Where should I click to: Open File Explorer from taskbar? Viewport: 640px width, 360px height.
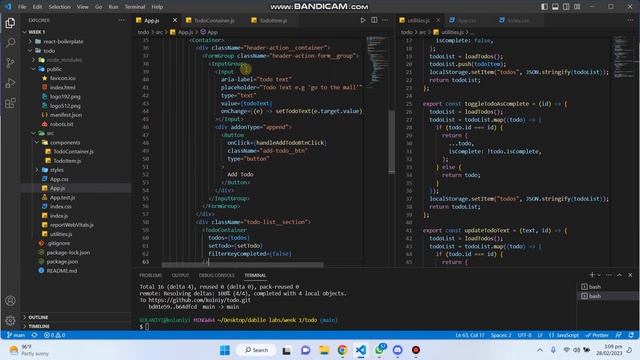click(x=324, y=350)
